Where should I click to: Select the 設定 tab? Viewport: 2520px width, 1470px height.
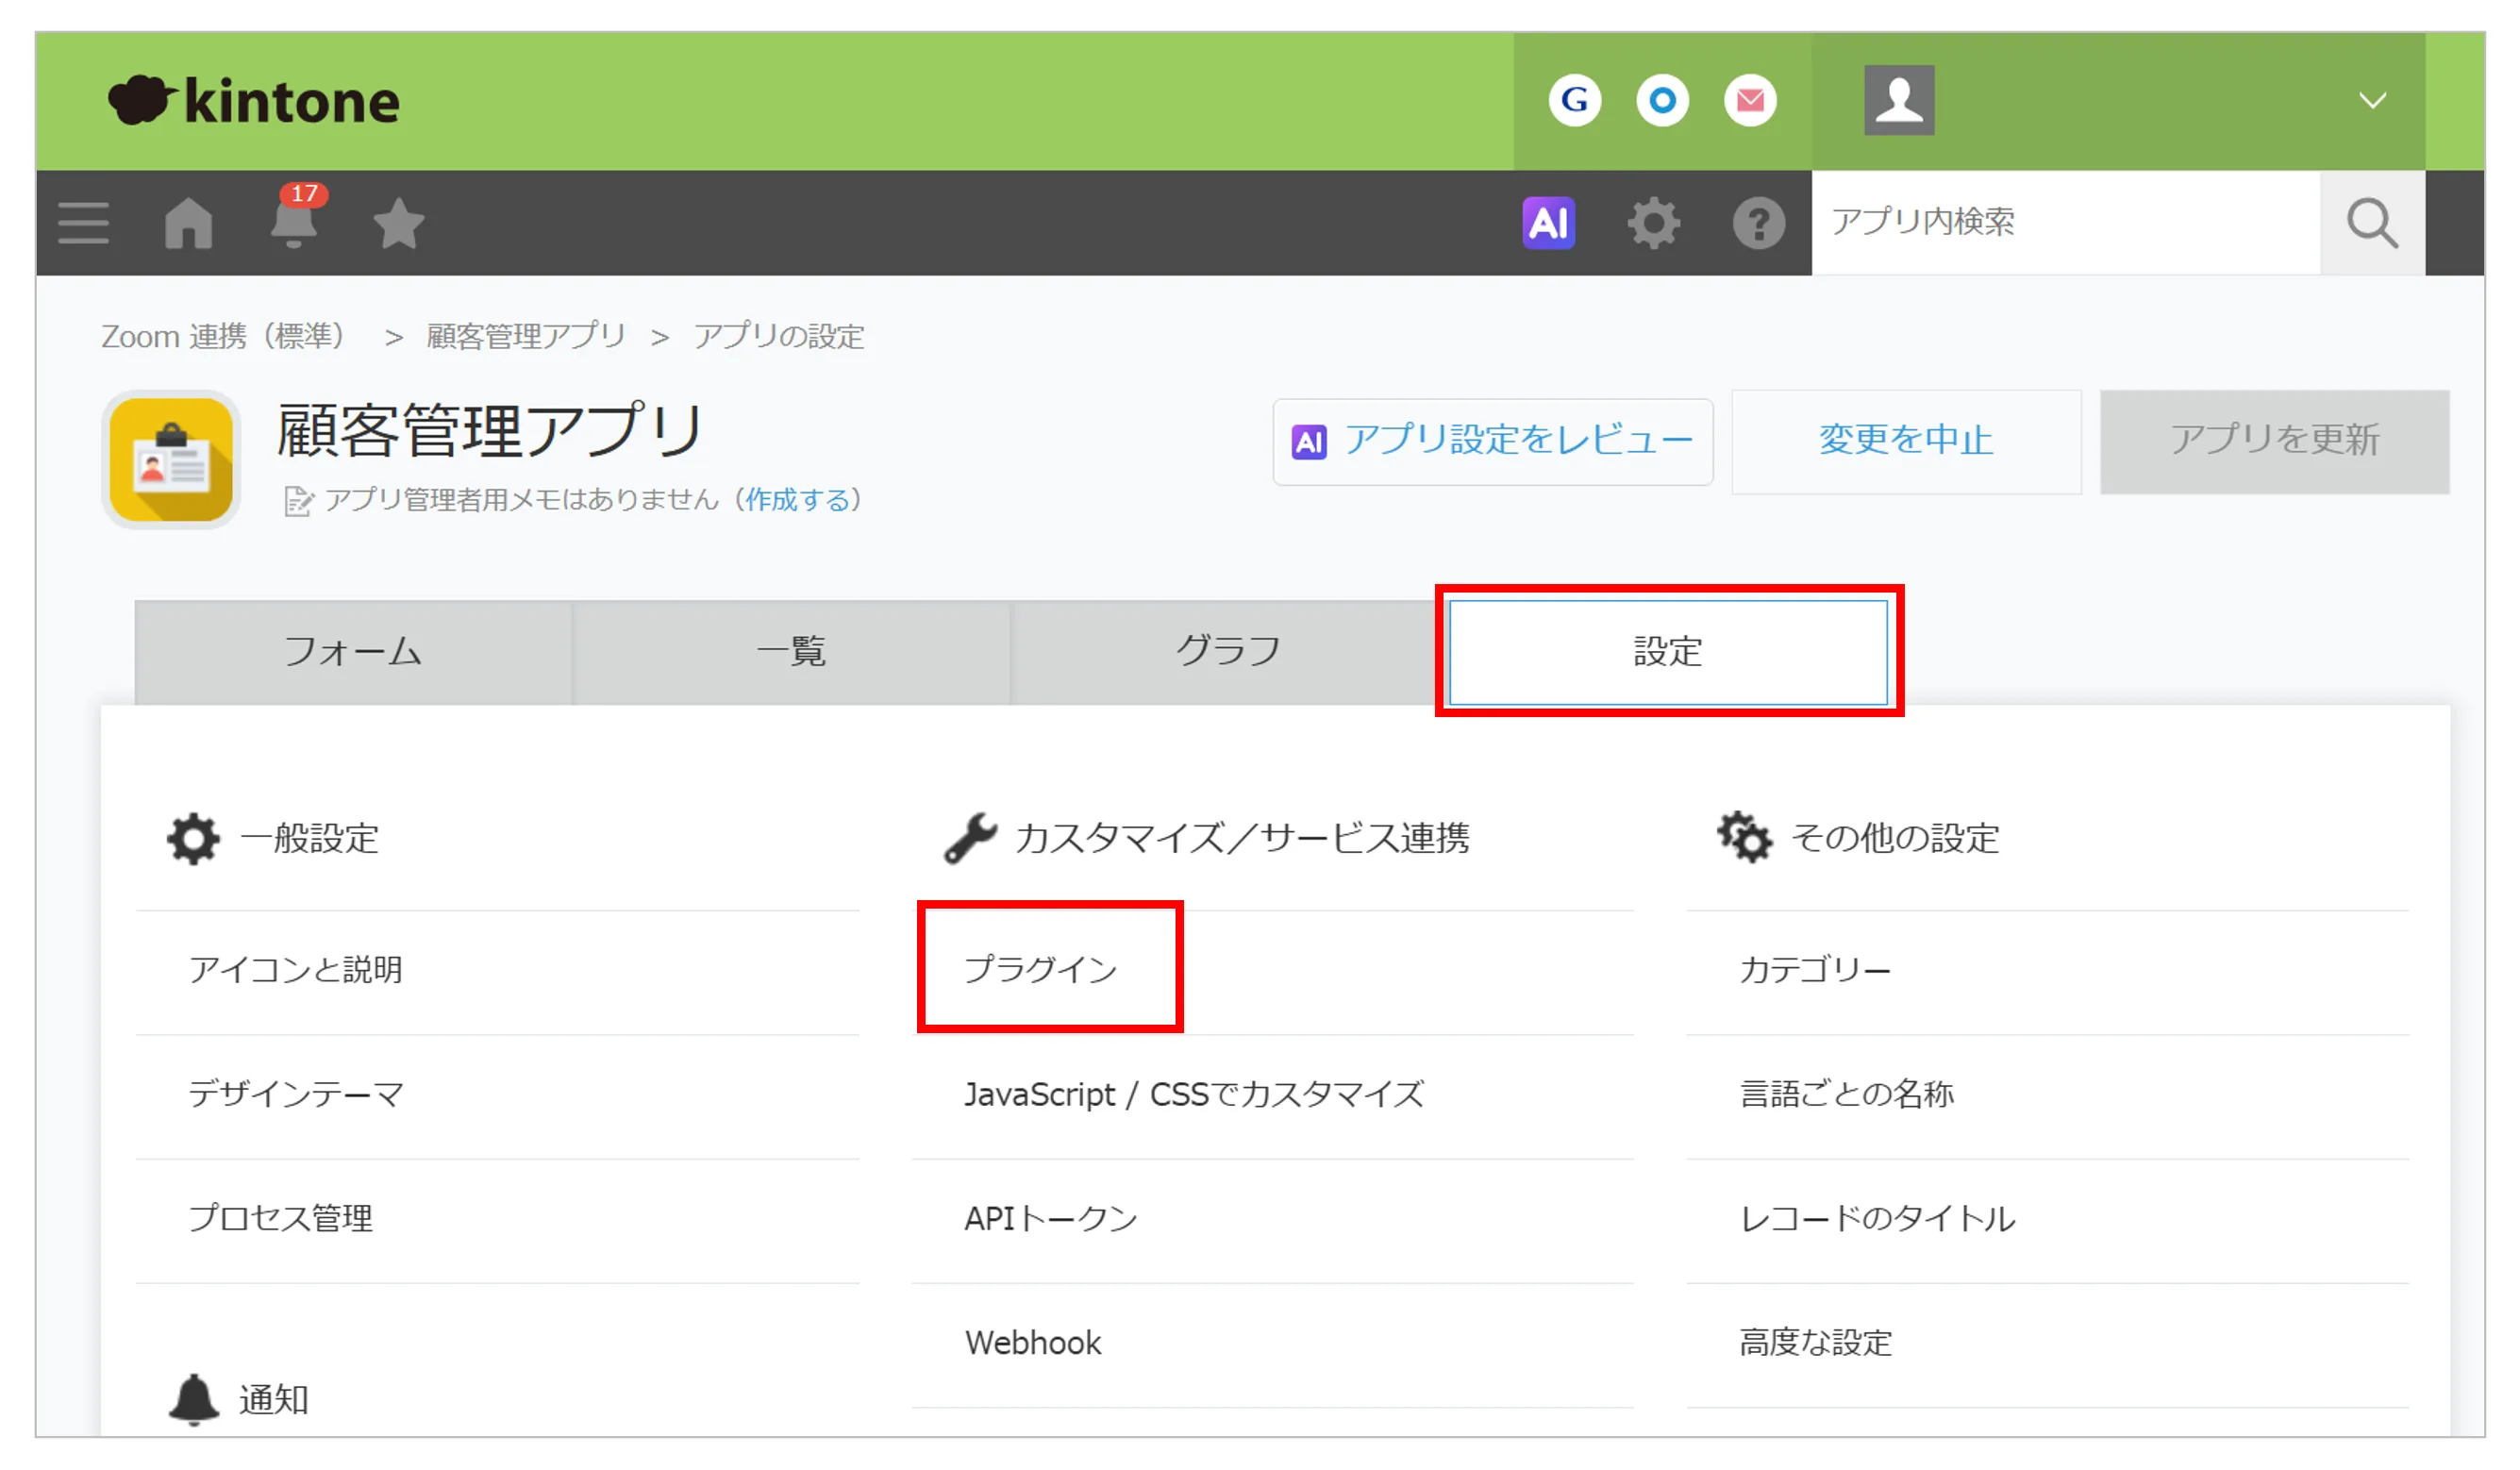click(1668, 652)
